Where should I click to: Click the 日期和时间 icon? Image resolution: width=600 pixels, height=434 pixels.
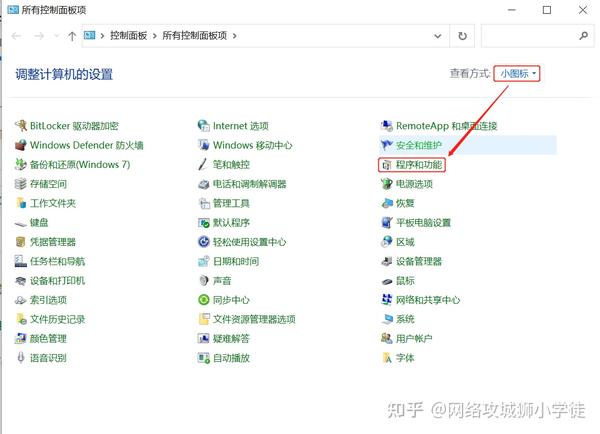(204, 261)
